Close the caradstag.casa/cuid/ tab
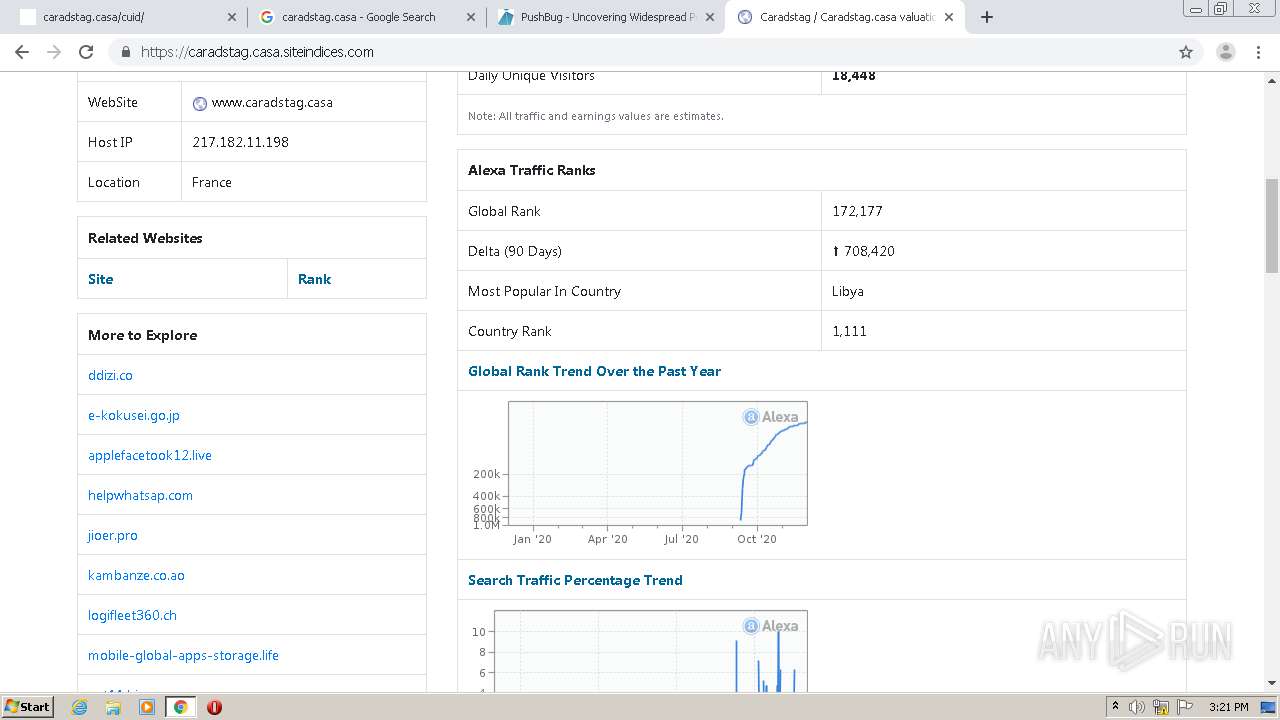The image size is (1280, 720). [232, 17]
